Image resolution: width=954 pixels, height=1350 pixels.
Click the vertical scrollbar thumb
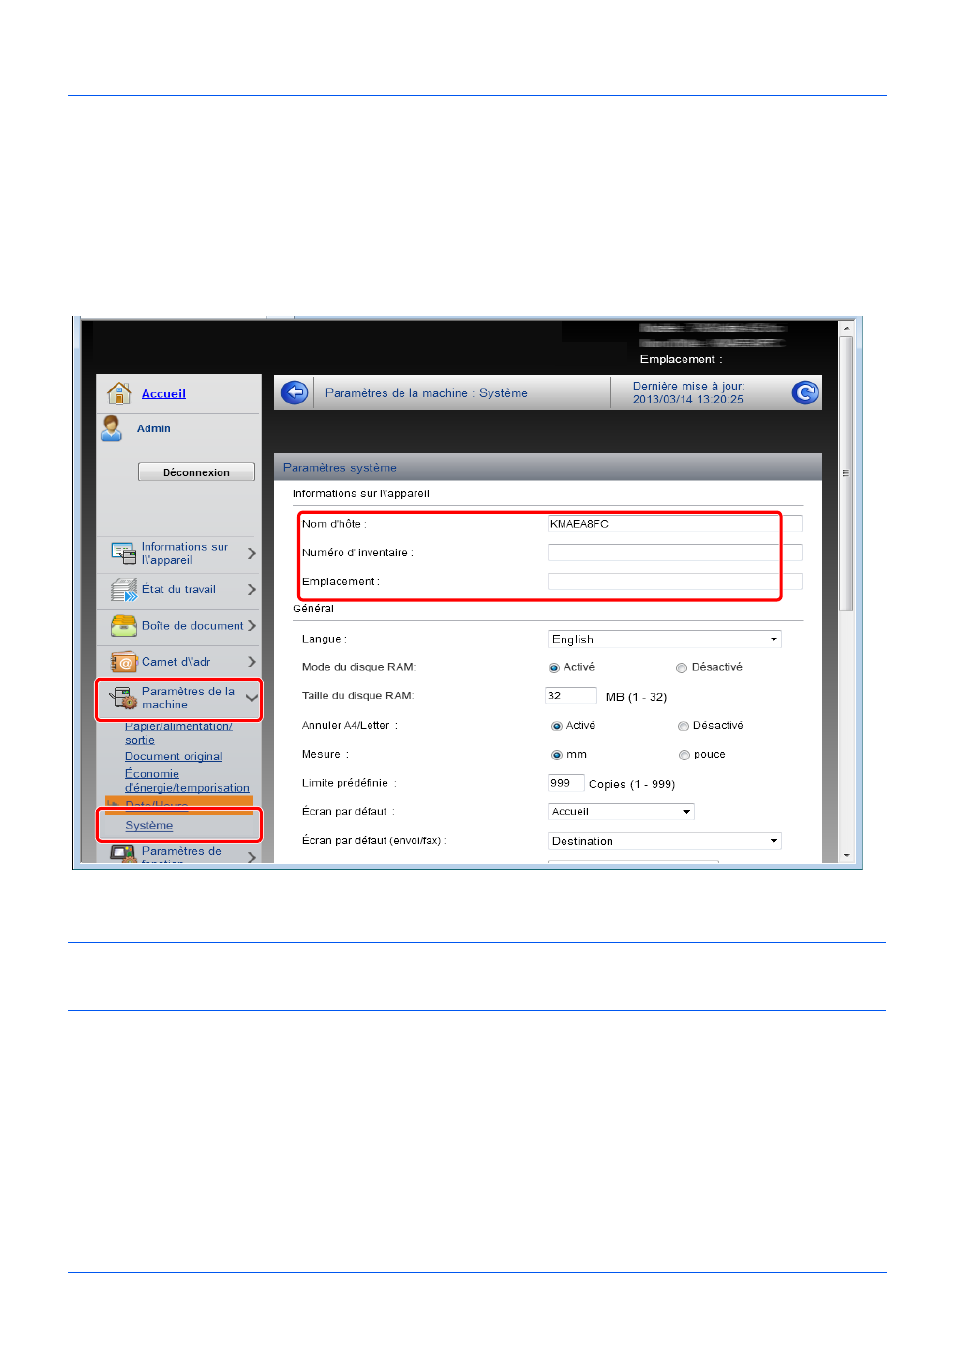pyautogui.click(x=846, y=473)
